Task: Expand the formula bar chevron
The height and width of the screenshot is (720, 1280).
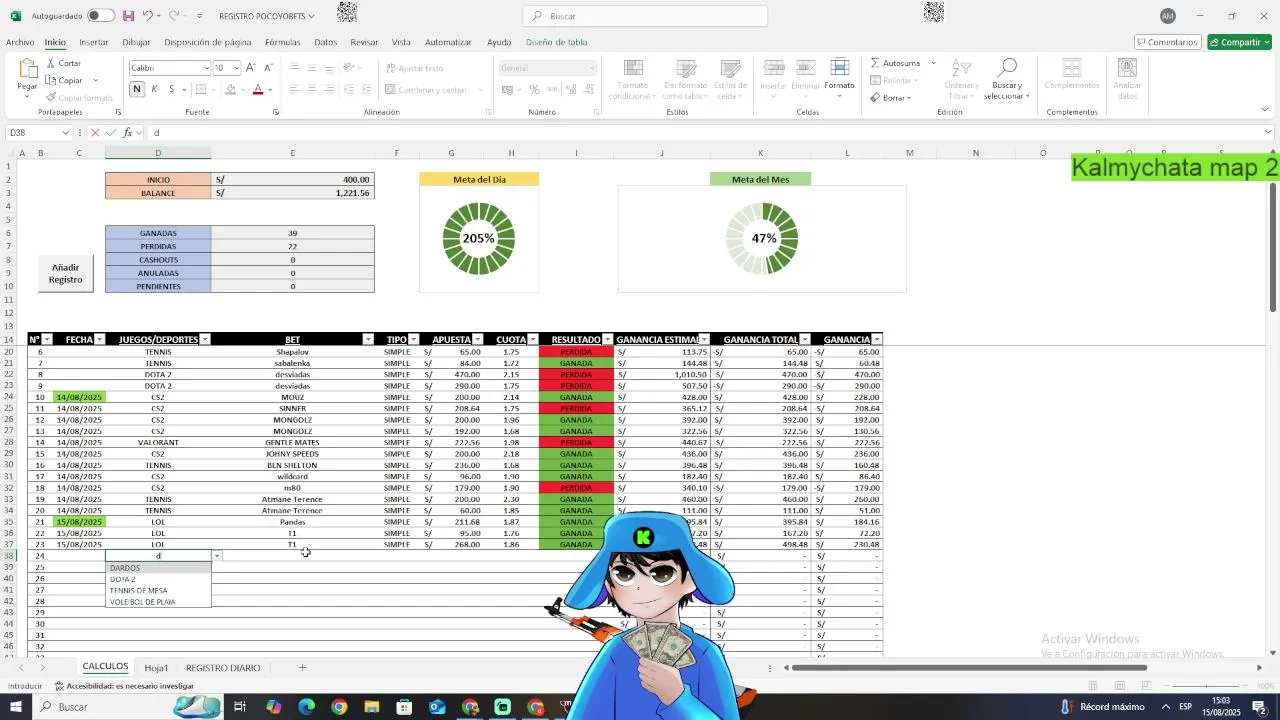Action: point(1268,132)
